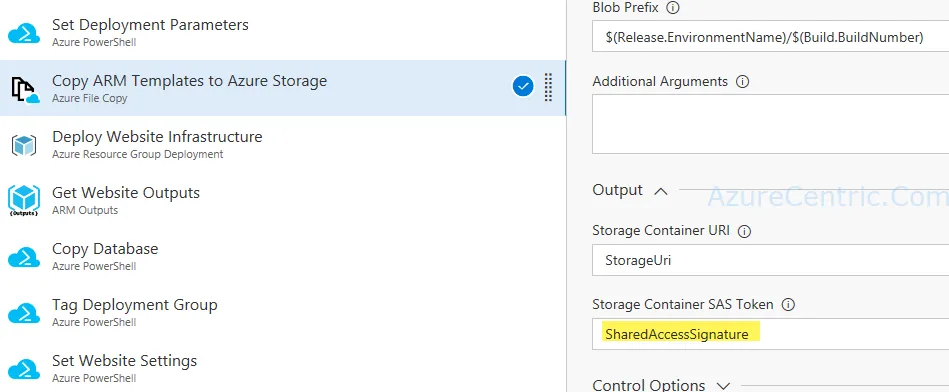Viewport: 949px width, 392px height.
Task: Collapse the Output section
Action: click(661, 191)
